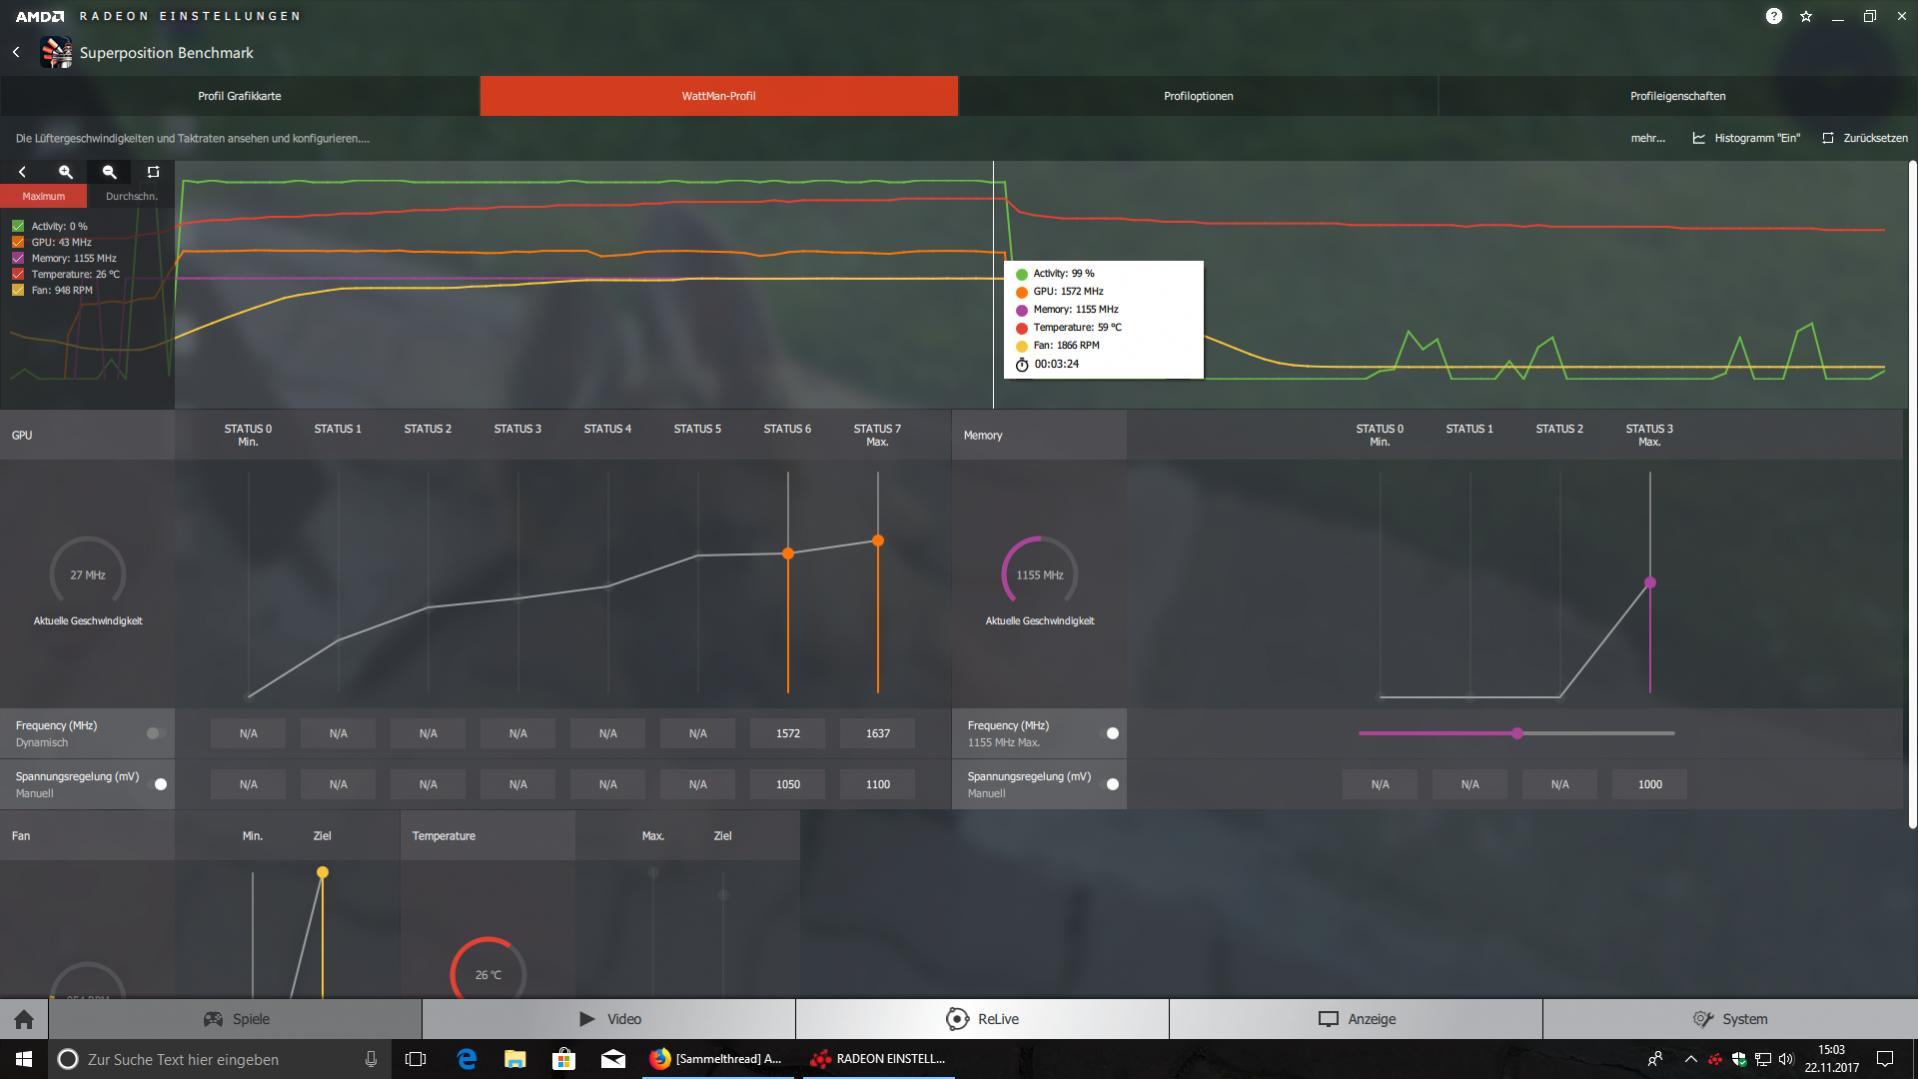The height and width of the screenshot is (1079, 1918).
Task: Collapse the histogram legend with the chevron
Action: click(22, 172)
